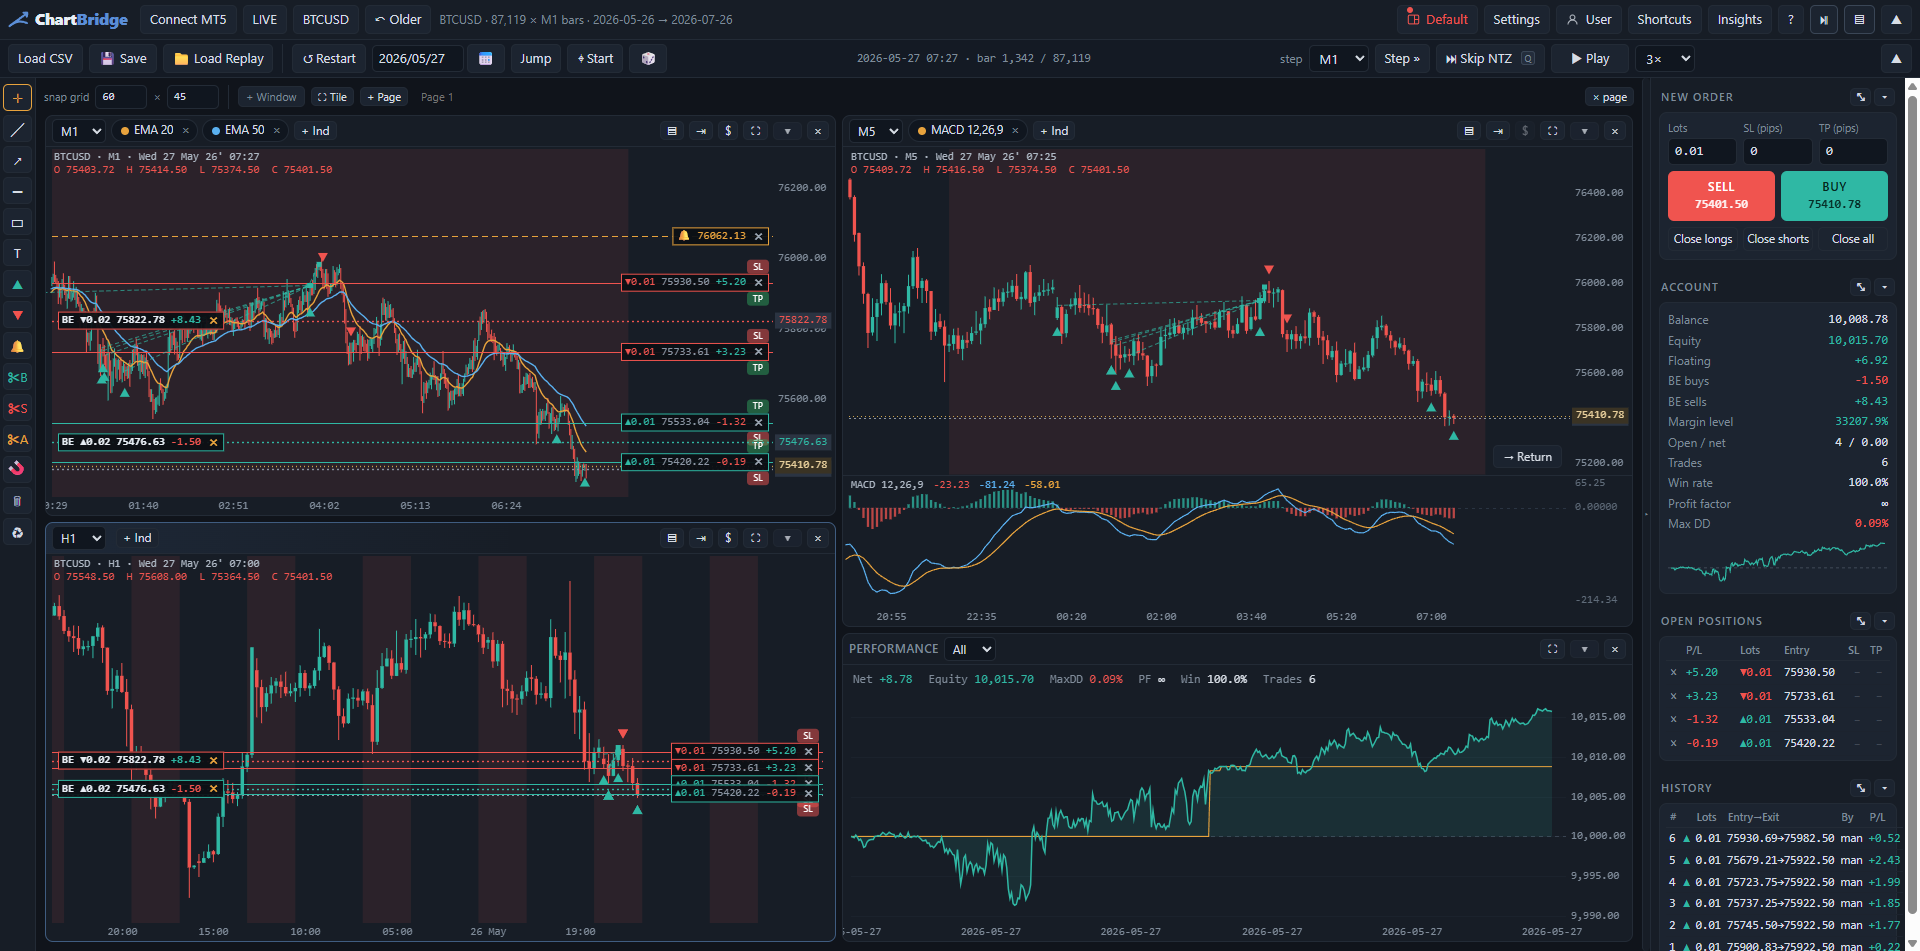Open the 3× playback speed dropdown
The width and height of the screenshot is (1920, 951).
click(x=1665, y=59)
